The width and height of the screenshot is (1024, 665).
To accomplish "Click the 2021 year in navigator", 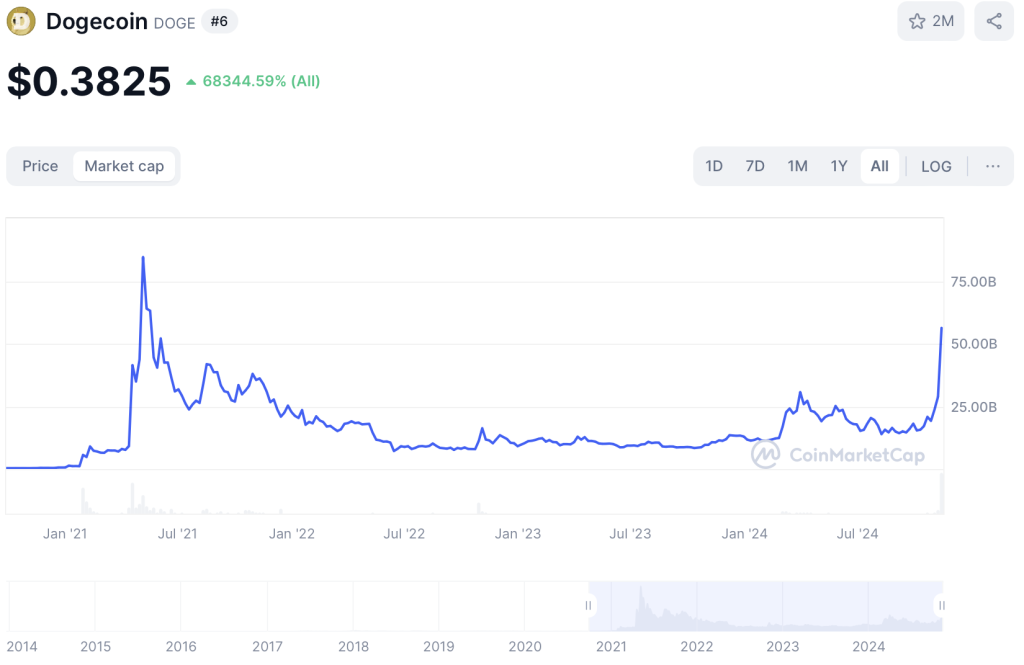I will click(x=611, y=647).
